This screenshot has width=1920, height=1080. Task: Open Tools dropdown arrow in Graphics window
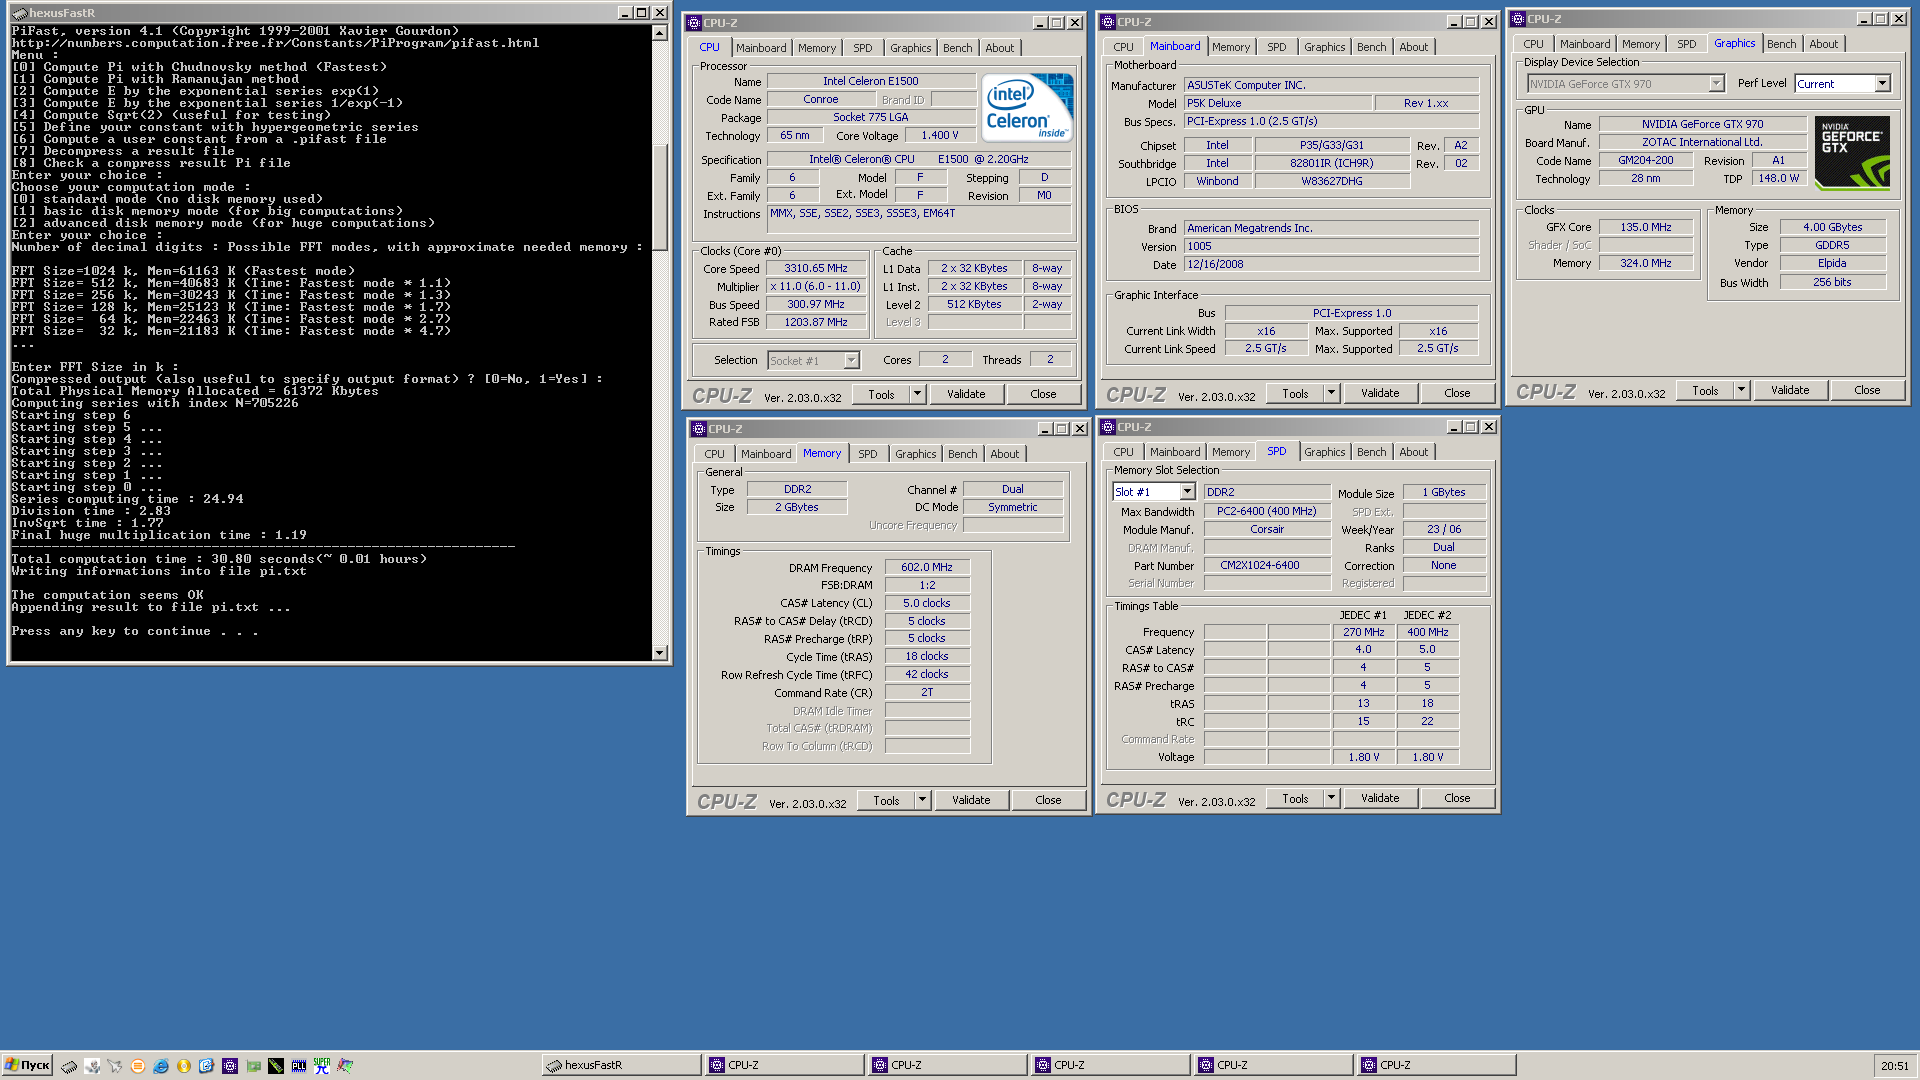[x=1741, y=390]
